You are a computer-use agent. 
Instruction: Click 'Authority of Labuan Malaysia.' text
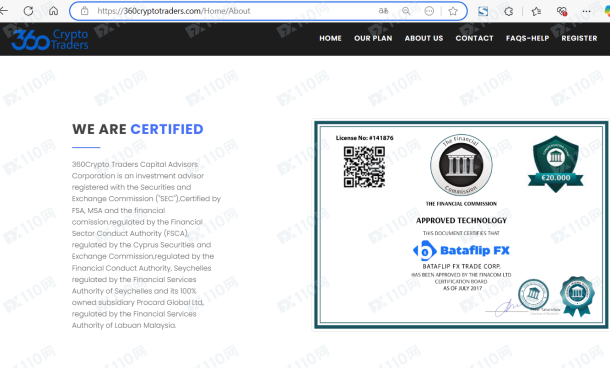124,325
